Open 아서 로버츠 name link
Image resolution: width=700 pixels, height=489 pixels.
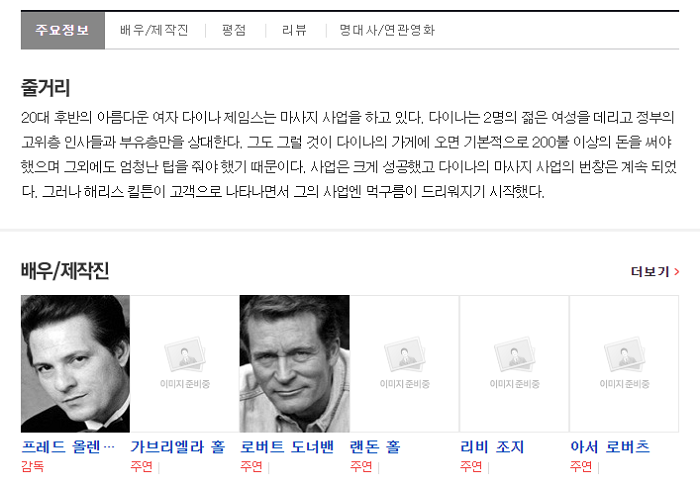point(610,447)
